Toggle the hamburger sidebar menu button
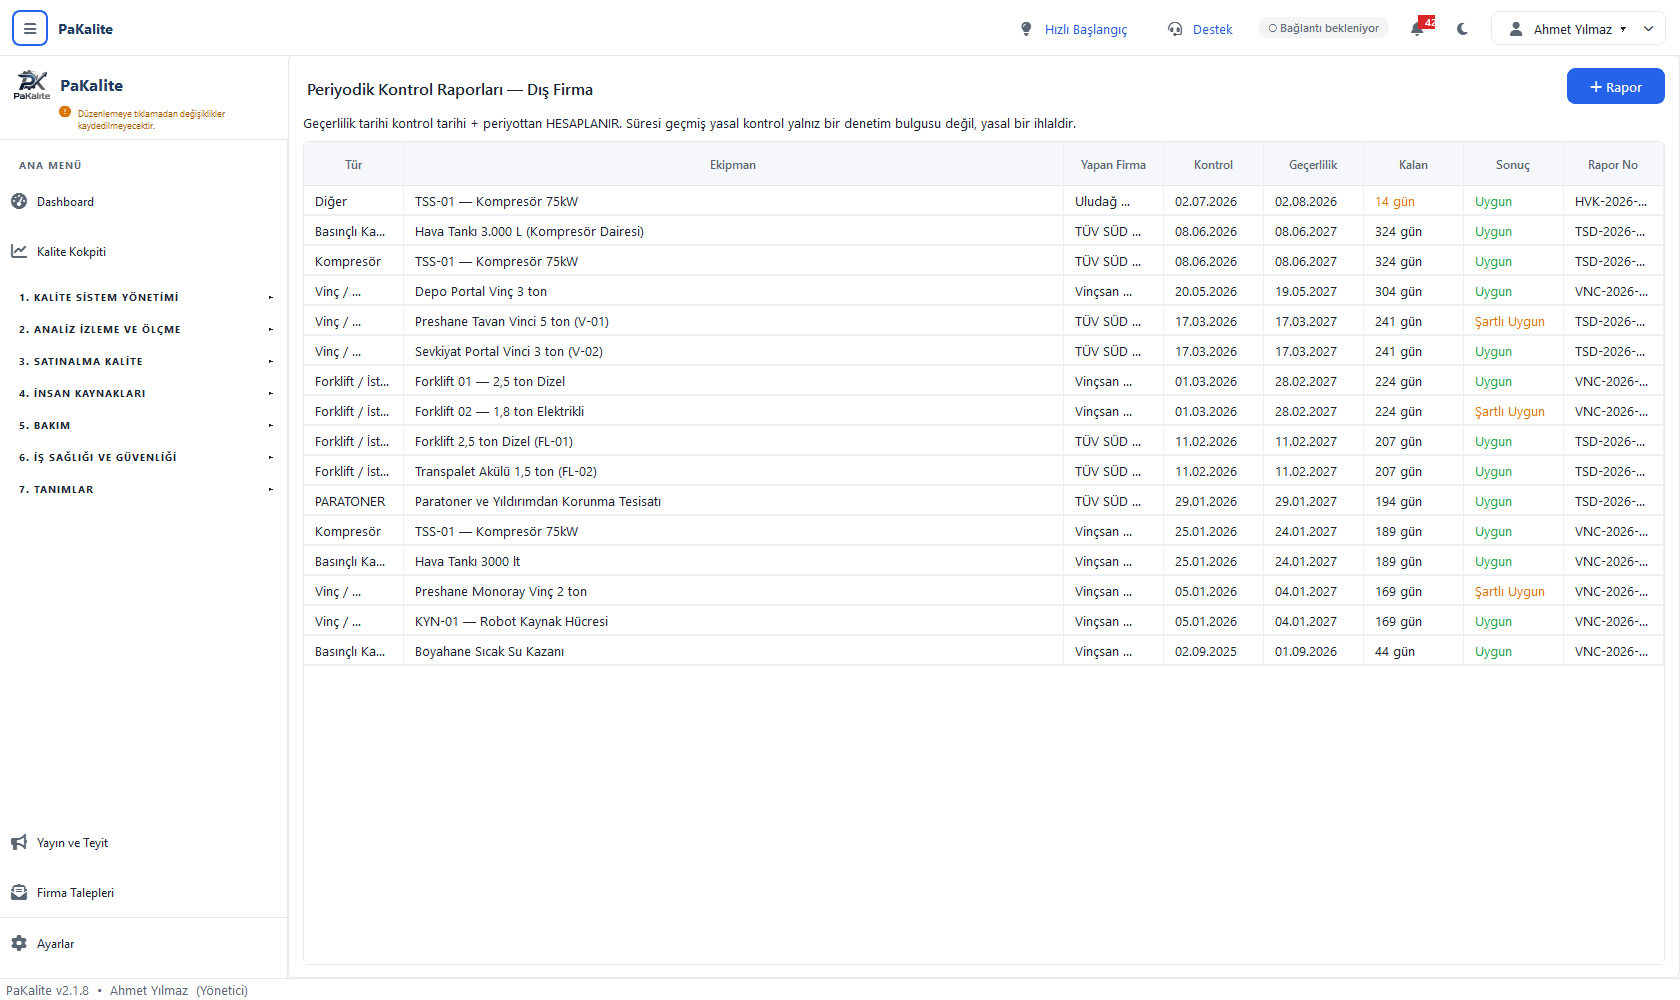 coord(30,29)
